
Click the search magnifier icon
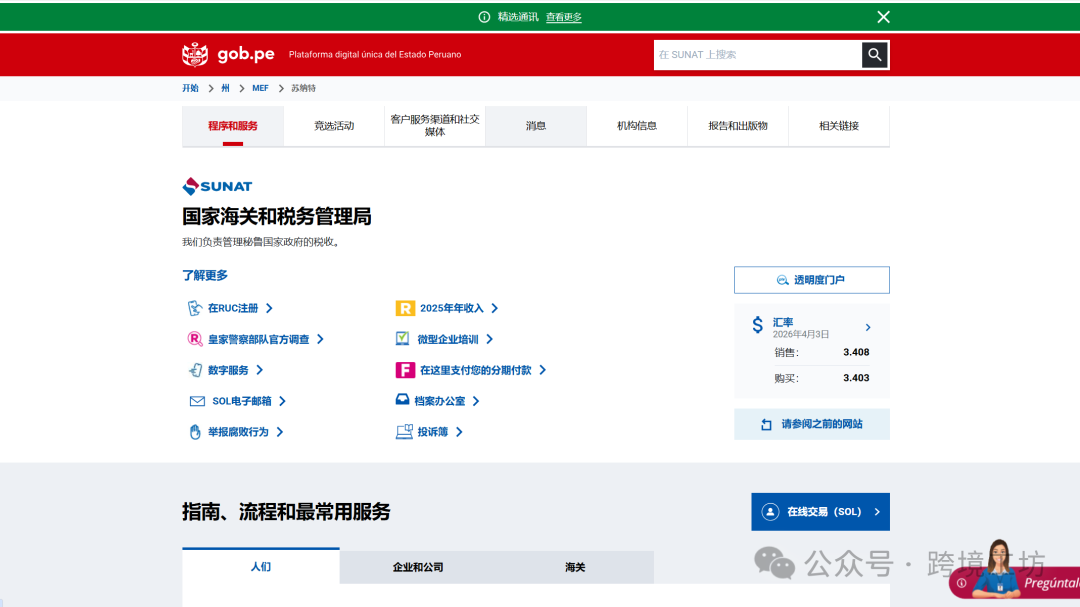pyautogui.click(x=874, y=55)
